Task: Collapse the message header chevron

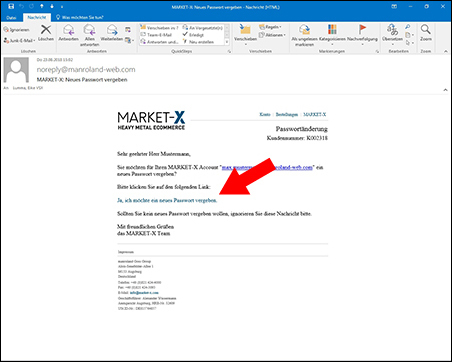Action: tap(445, 90)
